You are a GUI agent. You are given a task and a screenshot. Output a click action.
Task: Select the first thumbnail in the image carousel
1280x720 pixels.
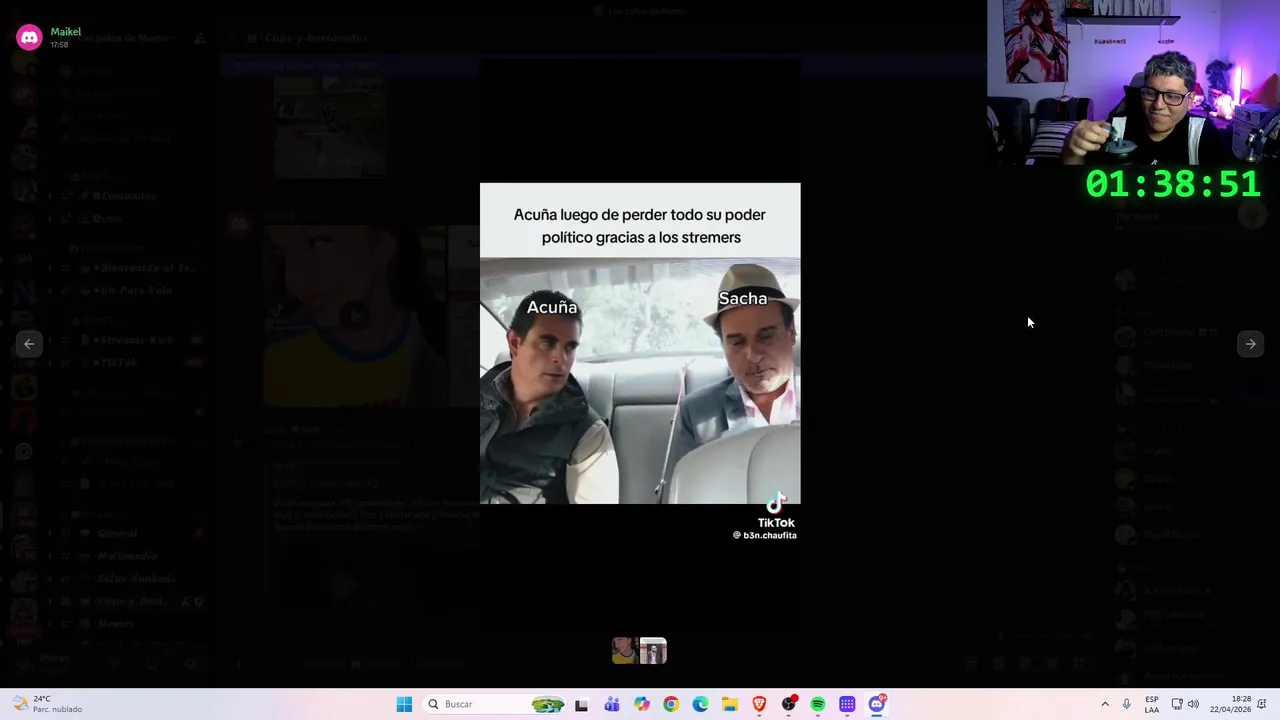pyautogui.click(x=625, y=651)
